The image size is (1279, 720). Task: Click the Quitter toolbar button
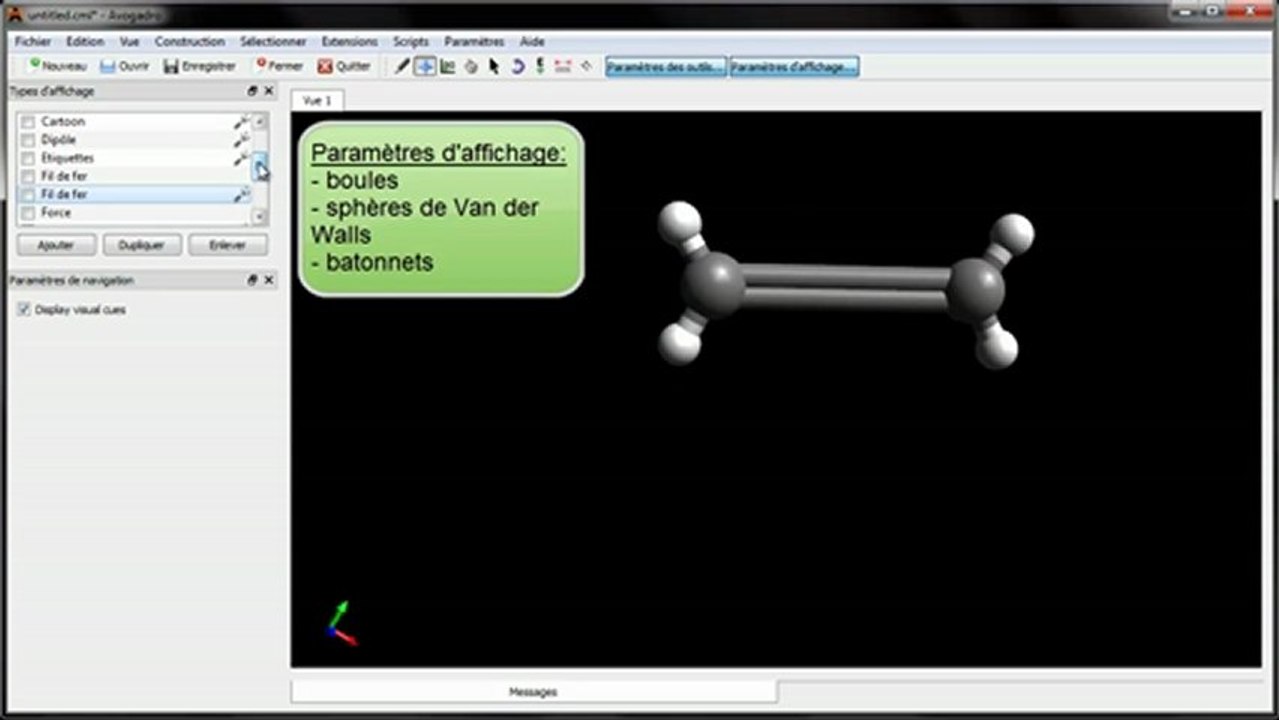pos(344,66)
